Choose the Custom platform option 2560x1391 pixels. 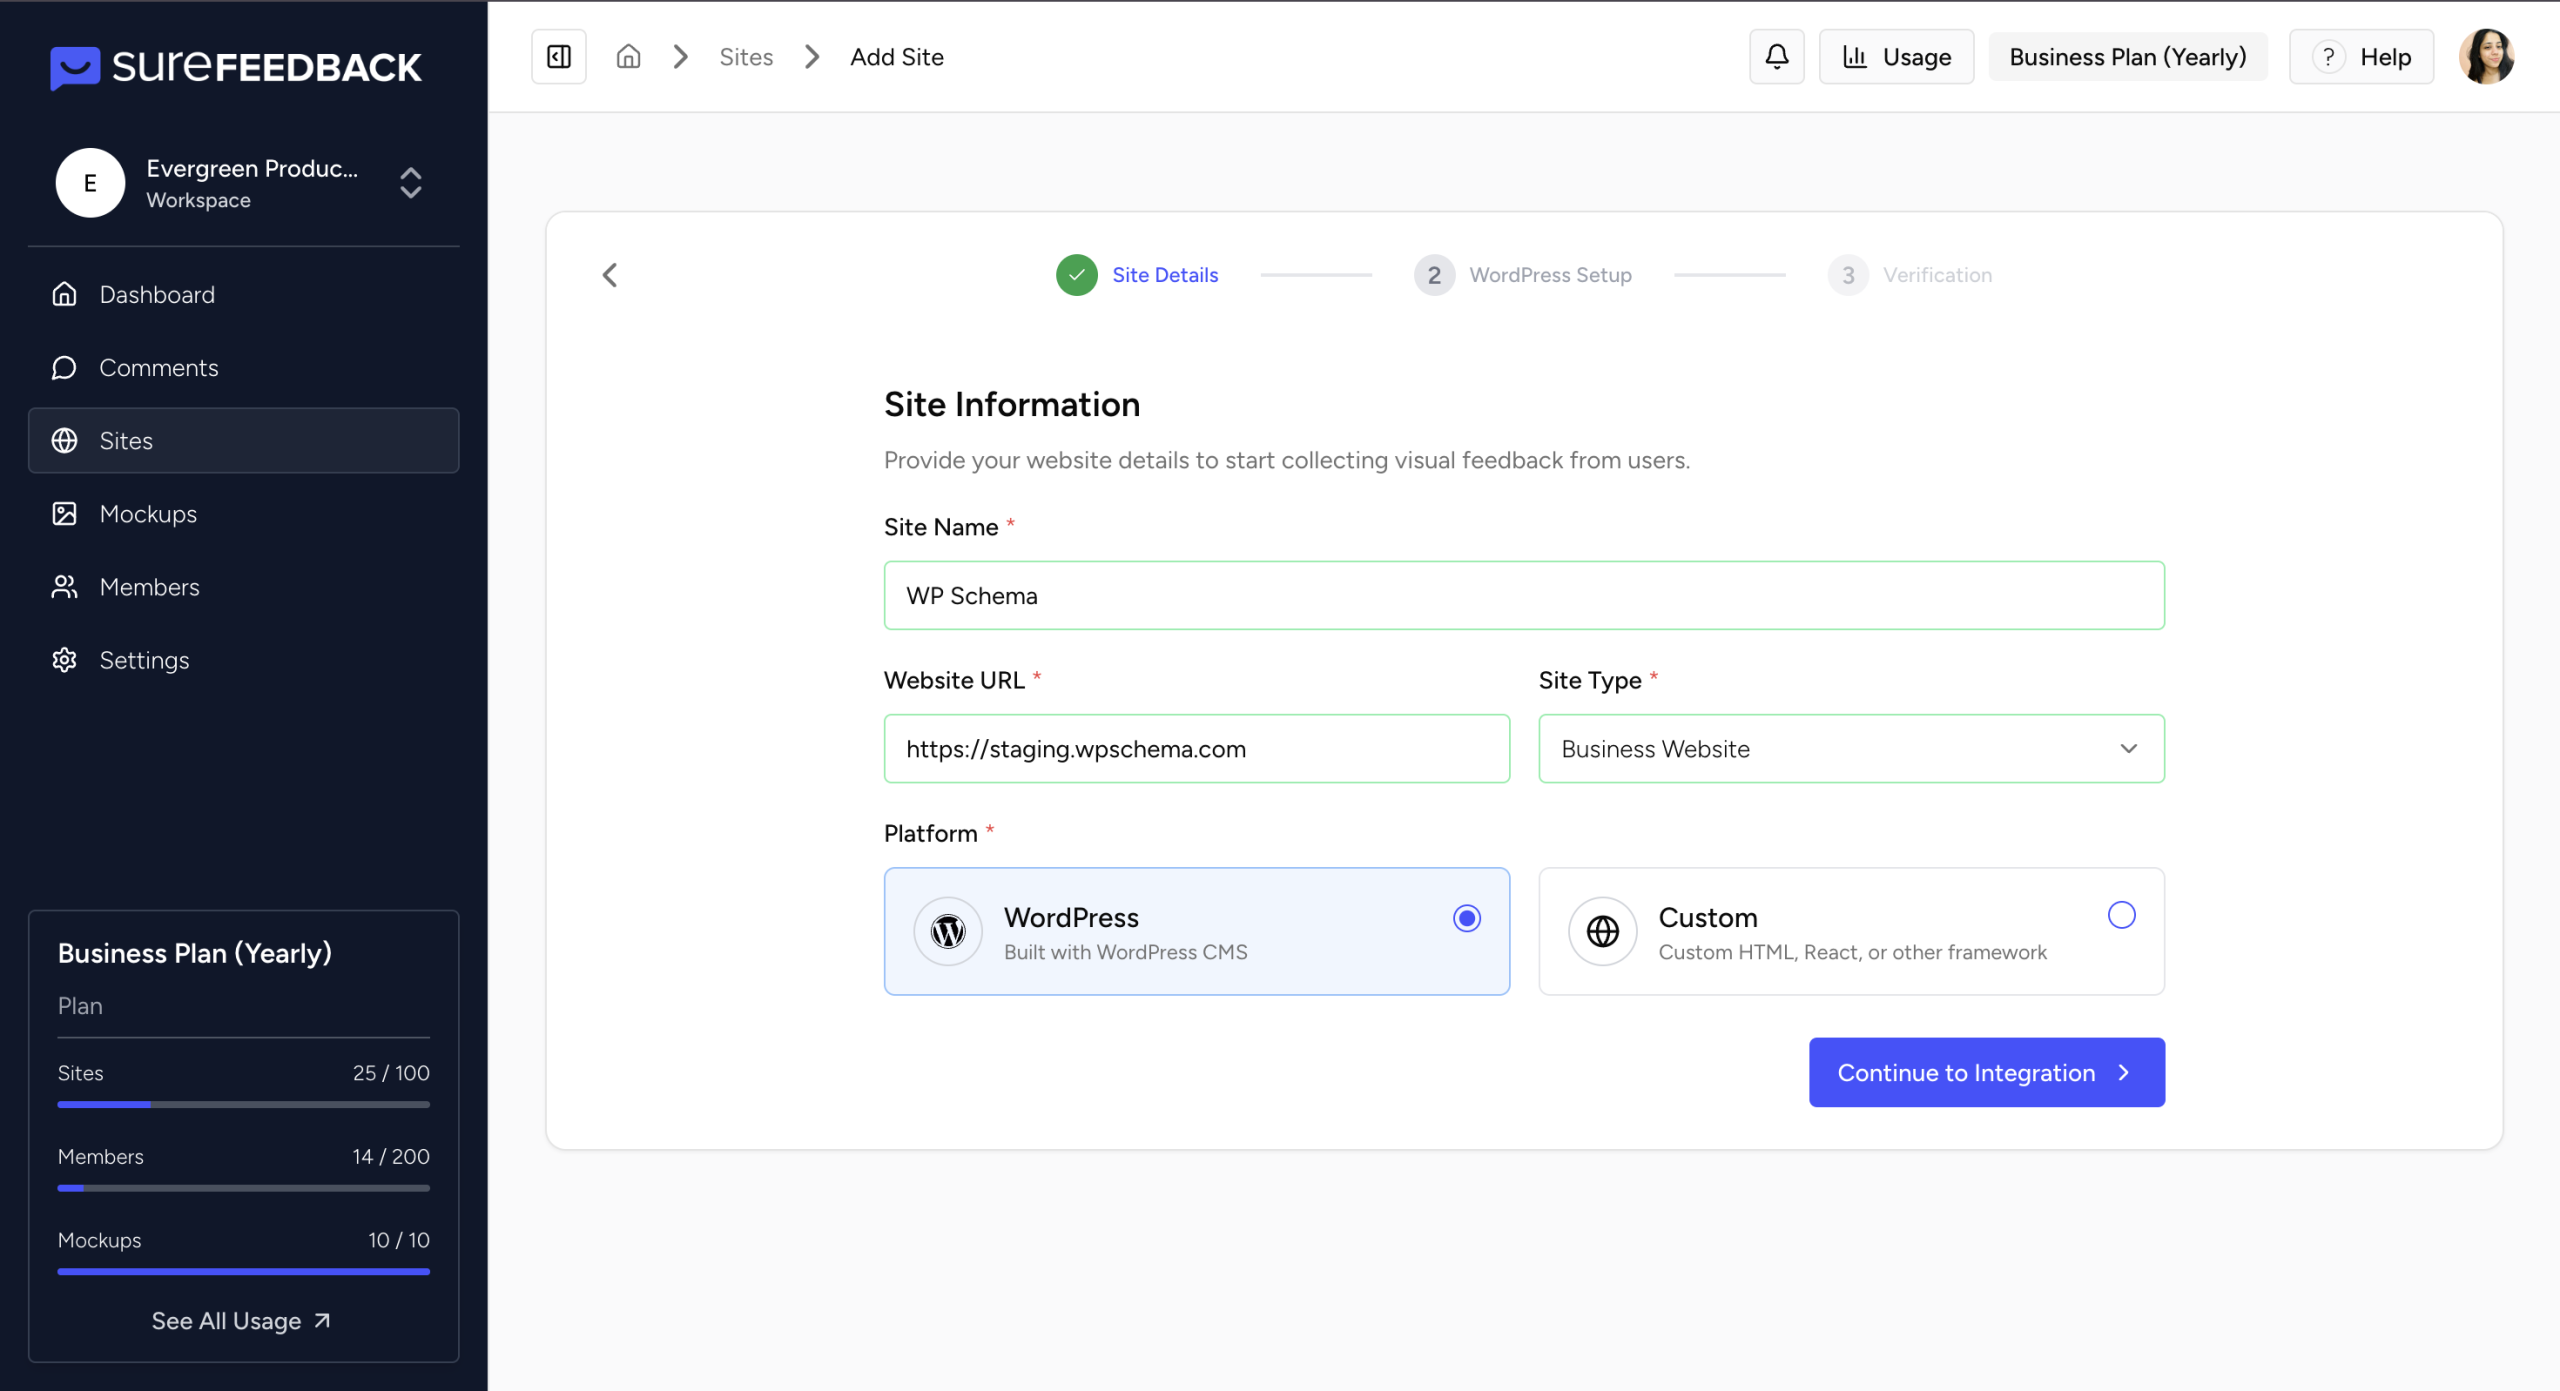click(x=2121, y=914)
